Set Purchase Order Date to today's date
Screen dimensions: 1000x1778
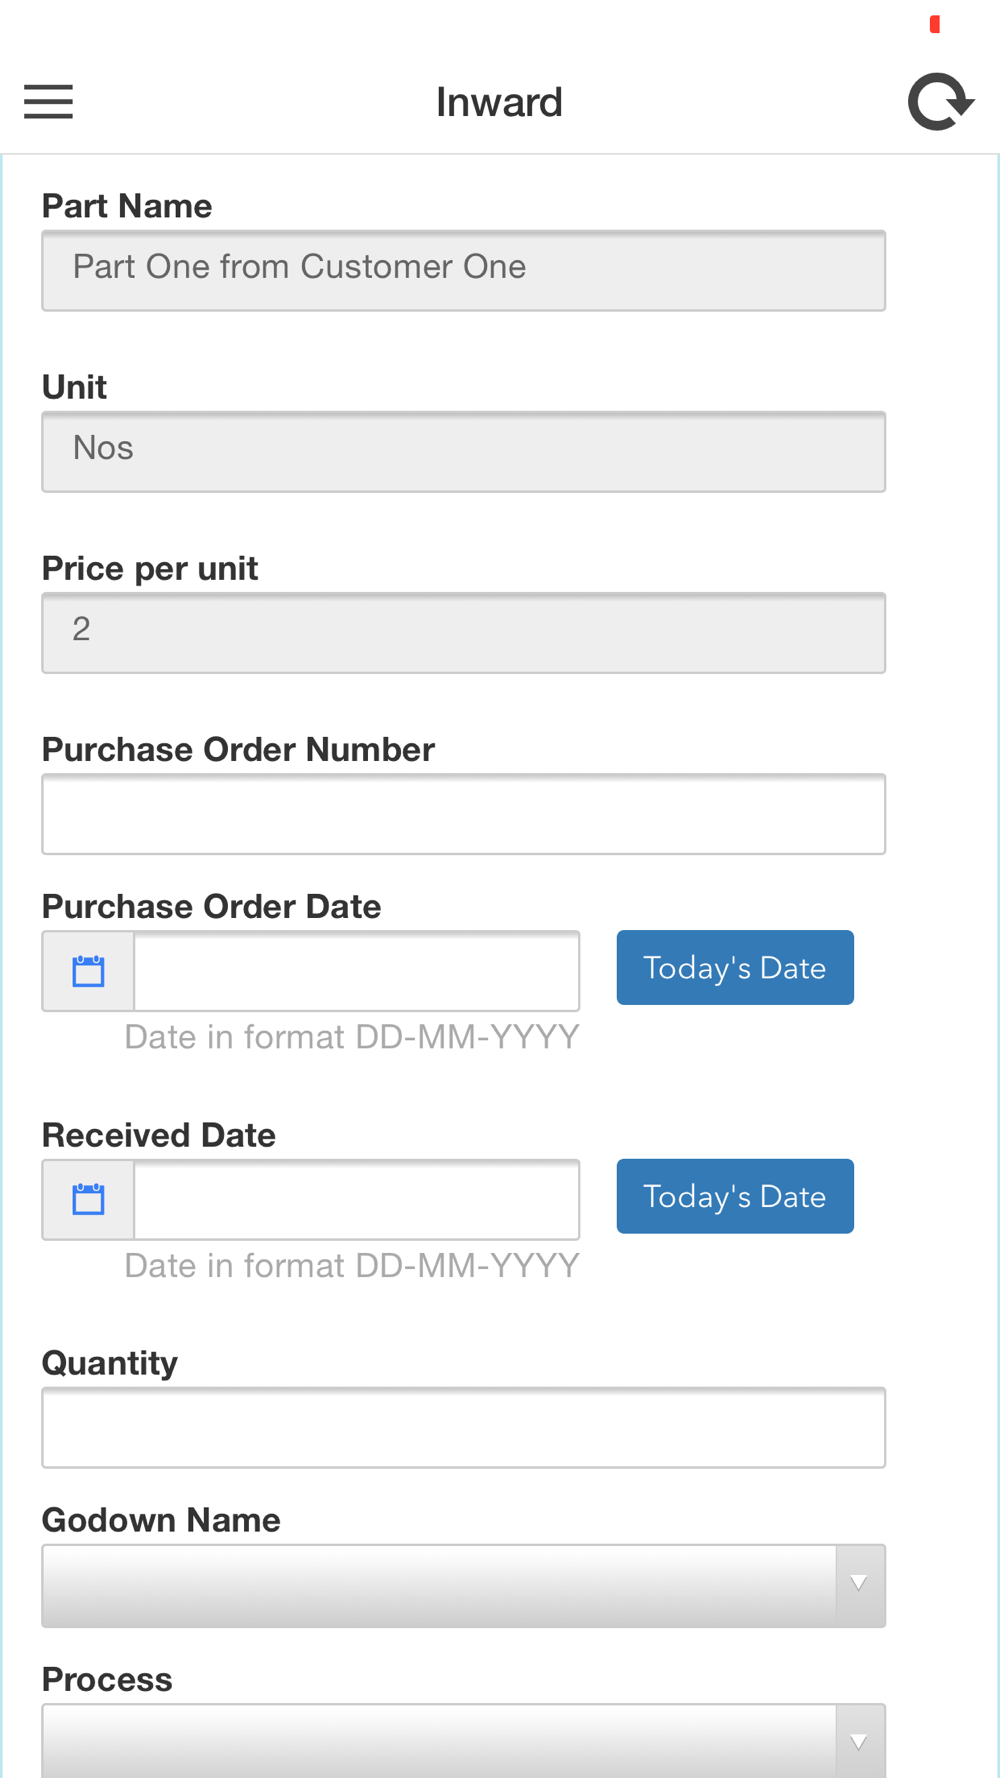tap(735, 968)
